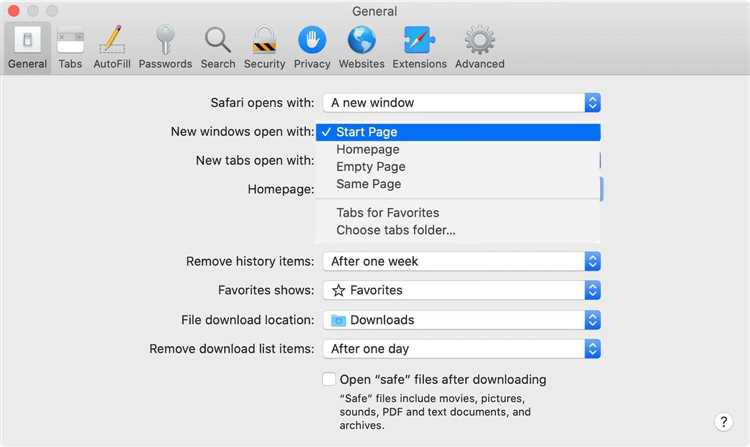Choose Start Page in the menu
The image size is (750, 447).
[x=458, y=132]
